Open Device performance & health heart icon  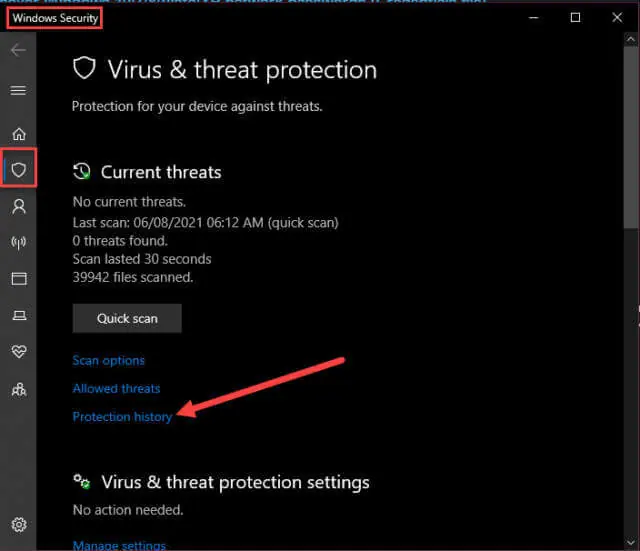tap(19, 351)
